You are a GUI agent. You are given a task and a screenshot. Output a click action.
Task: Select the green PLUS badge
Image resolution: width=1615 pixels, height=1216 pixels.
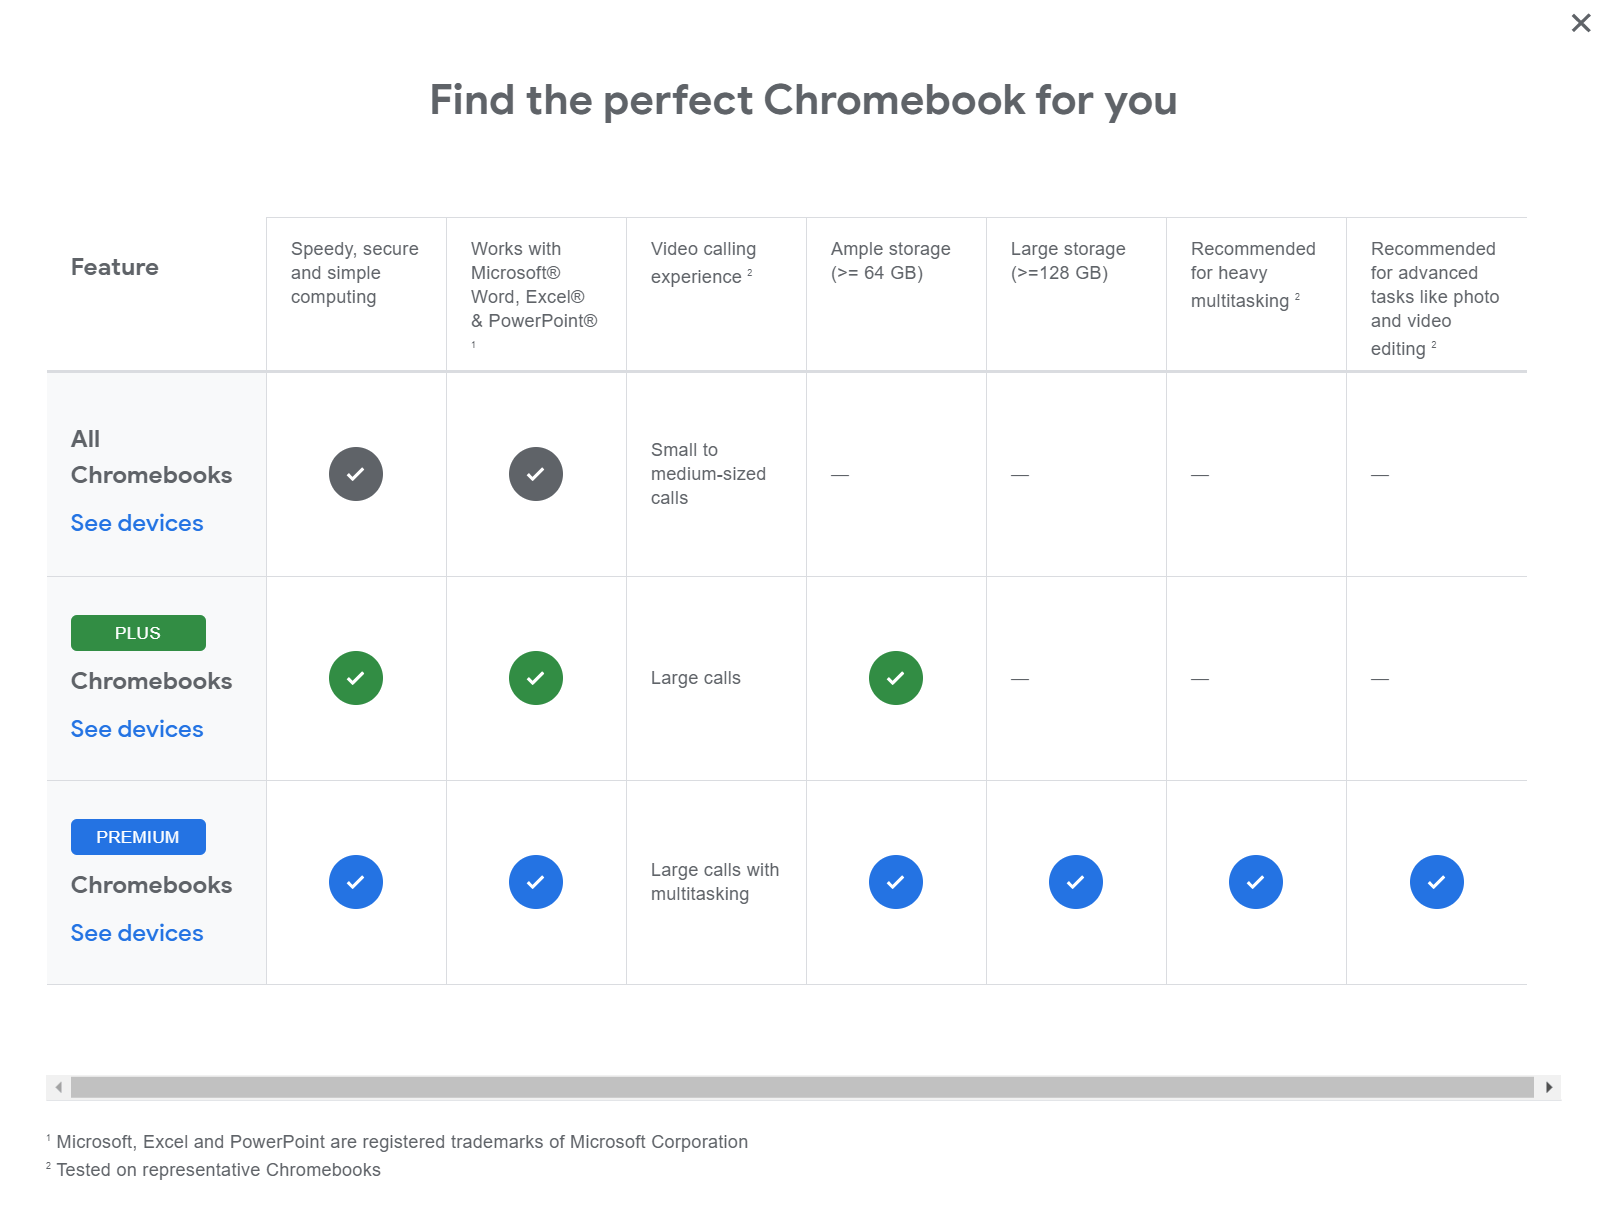(x=138, y=632)
